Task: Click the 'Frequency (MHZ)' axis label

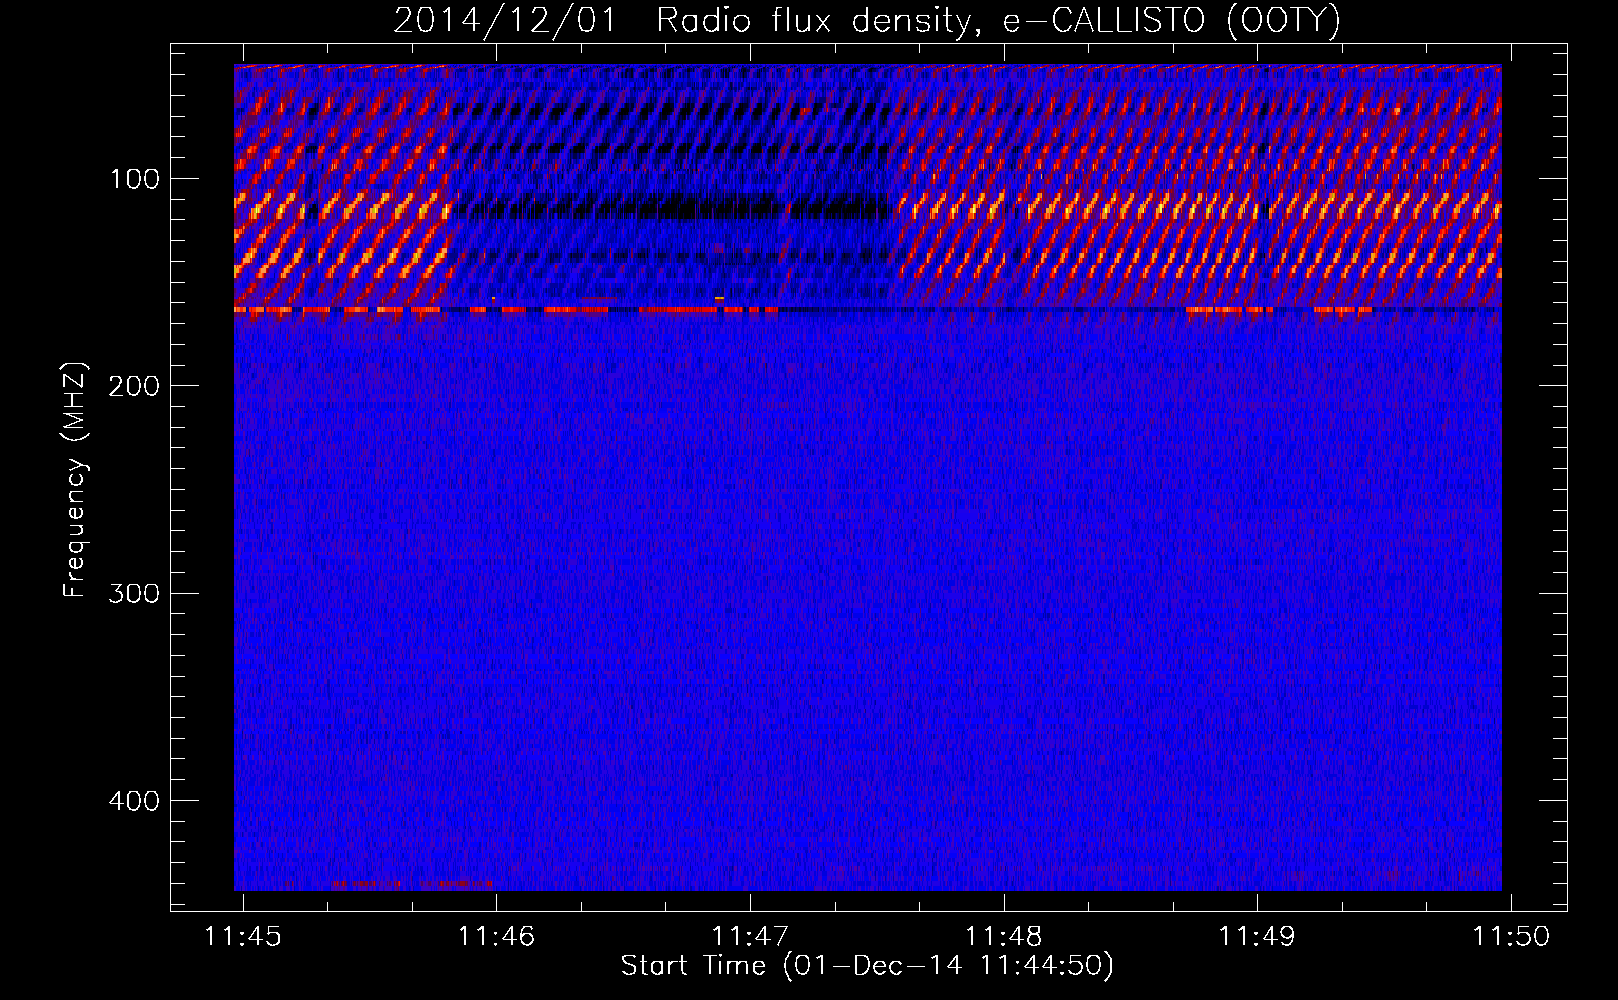Action: [75, 479]
